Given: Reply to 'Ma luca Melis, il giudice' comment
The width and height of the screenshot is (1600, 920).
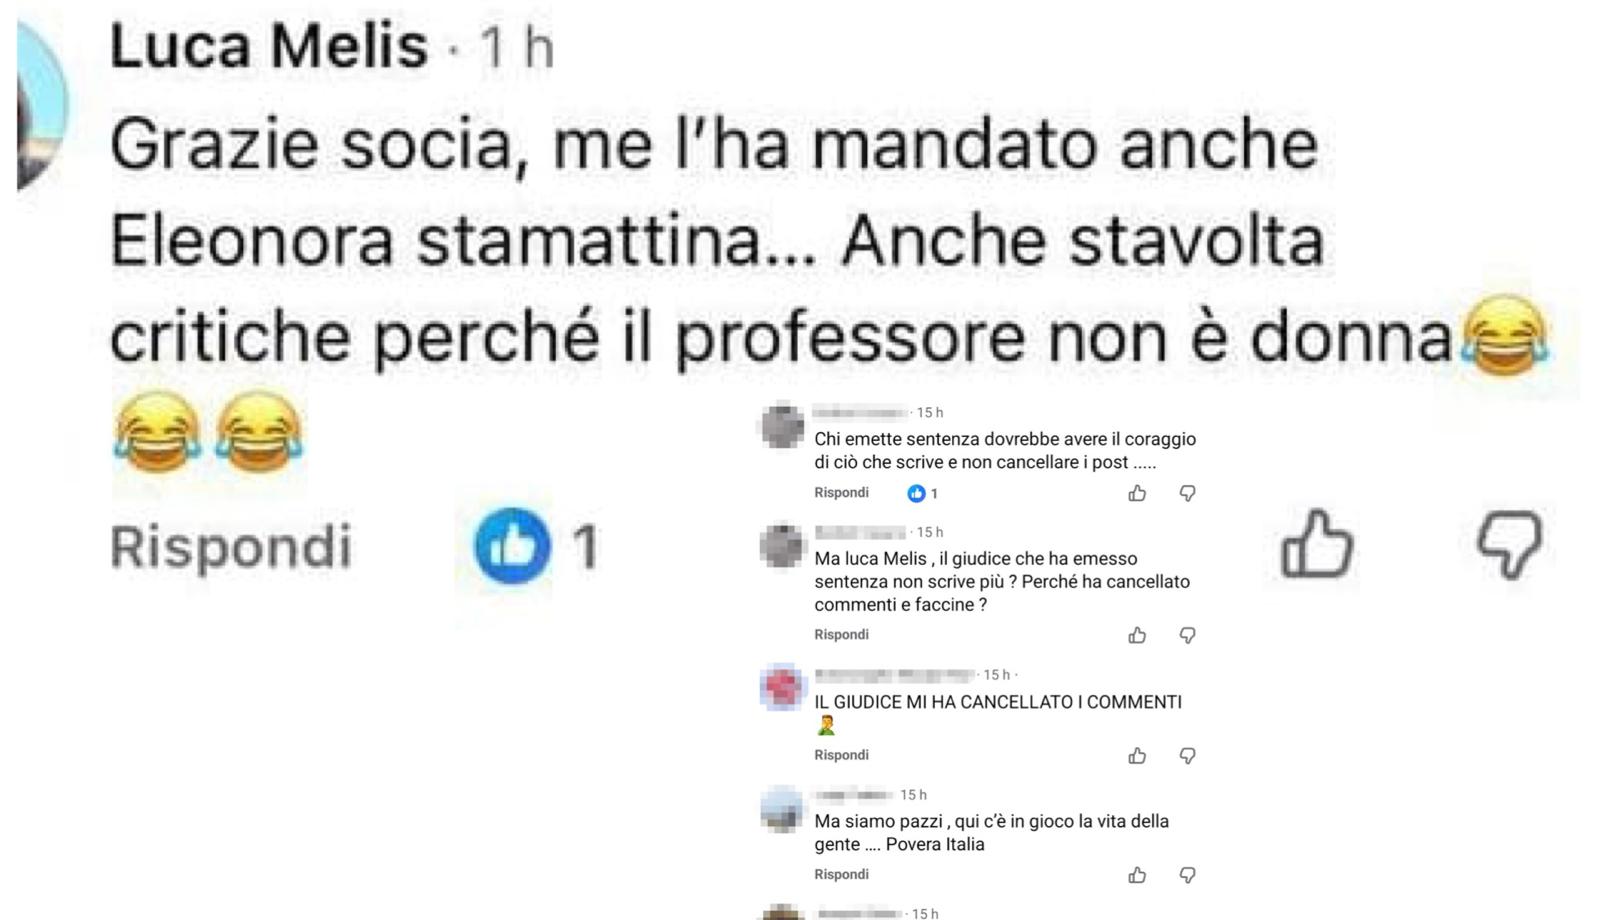Looking at the screenshot, I should pyautogui.click(x=841, y=635).
